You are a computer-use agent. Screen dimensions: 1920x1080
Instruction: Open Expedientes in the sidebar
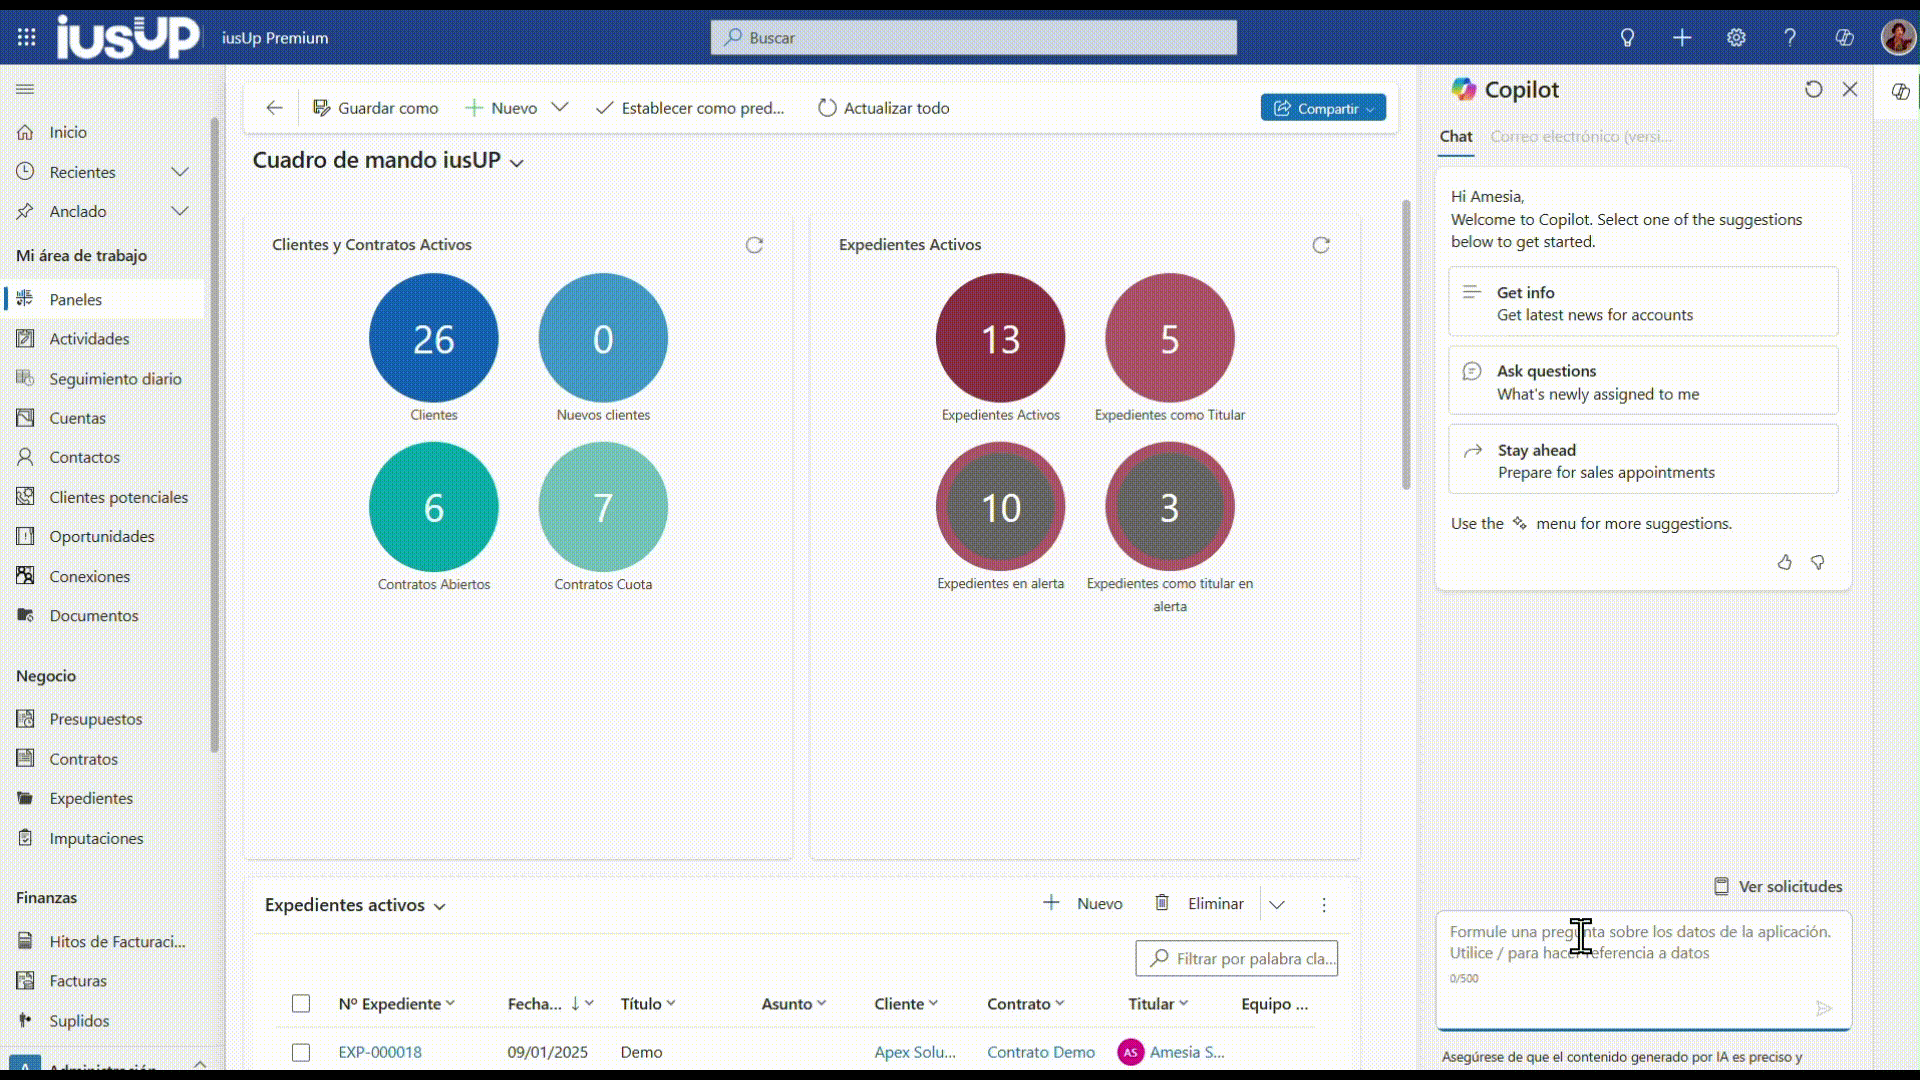click(x=91, y=798)
